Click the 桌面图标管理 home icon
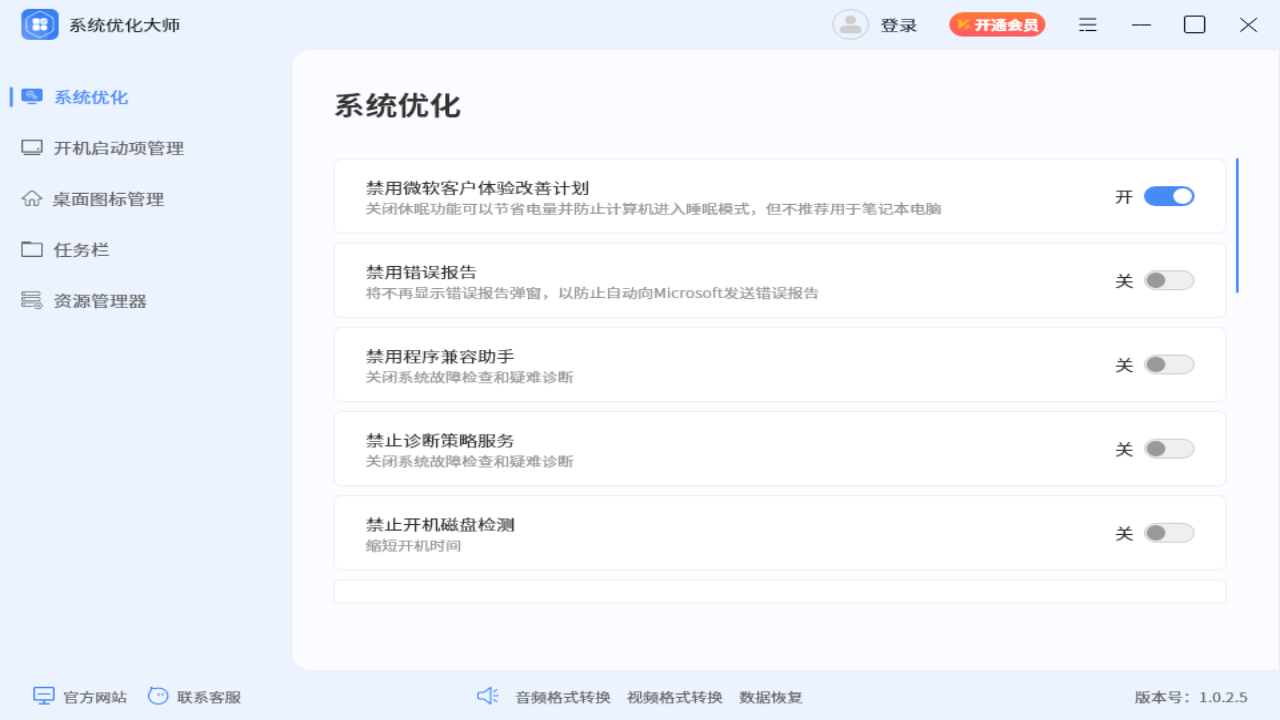 30,198
